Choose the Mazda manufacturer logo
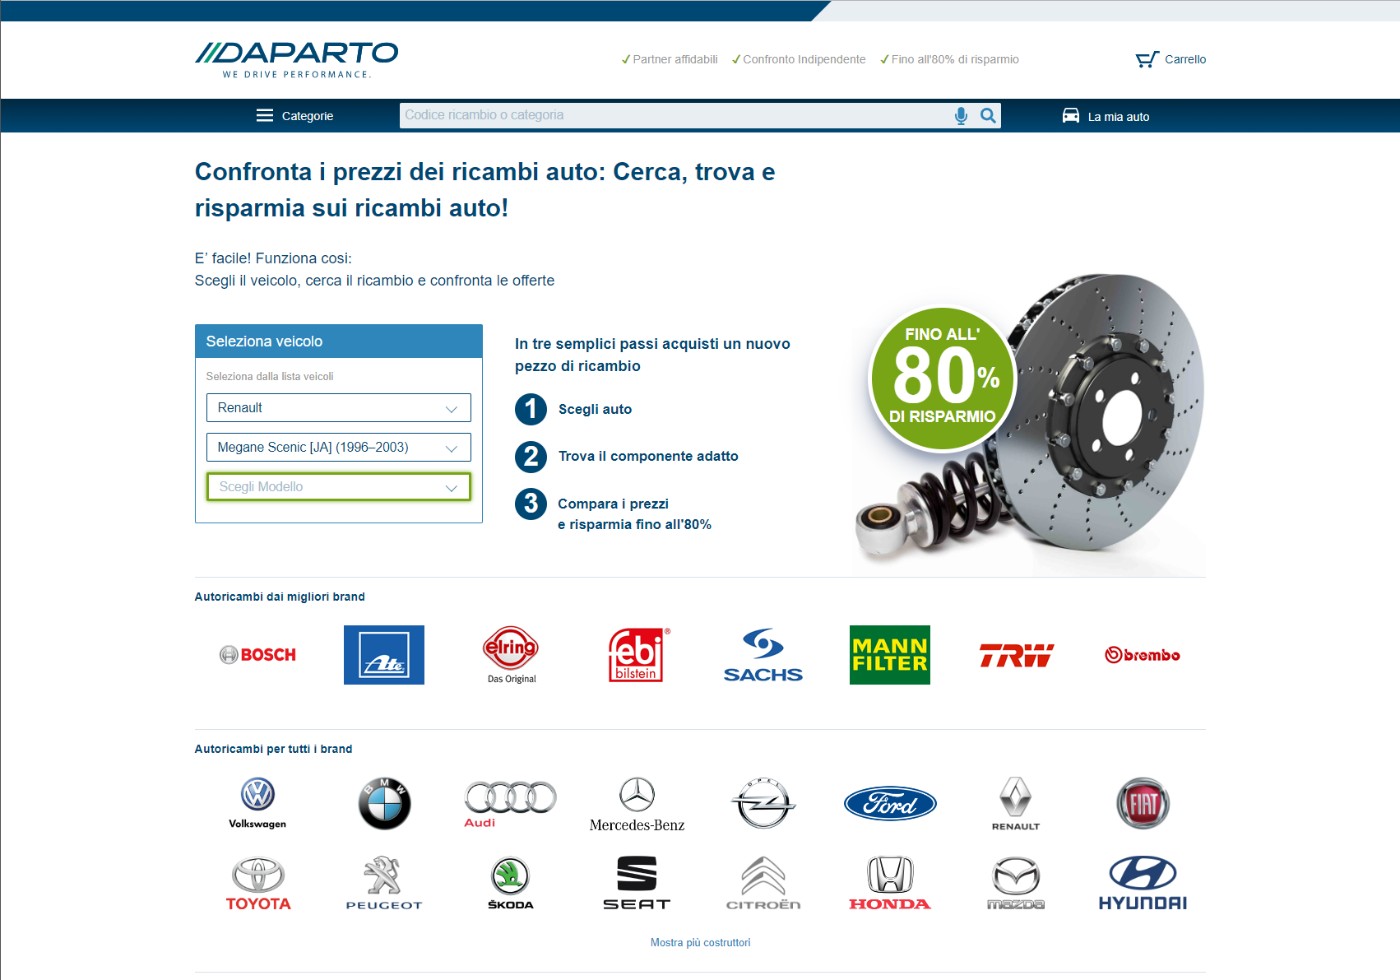The width and height of the screenshot is (1400, 980). pyautogui.click(x=1016, y=883)
